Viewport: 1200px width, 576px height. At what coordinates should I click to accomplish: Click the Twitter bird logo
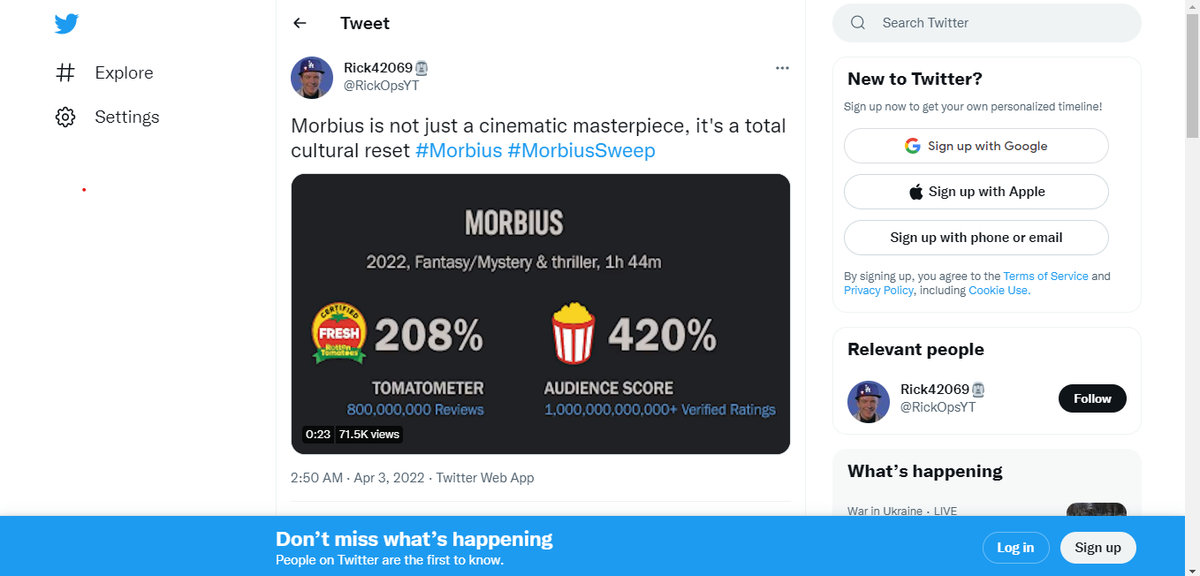pos(67,24)
